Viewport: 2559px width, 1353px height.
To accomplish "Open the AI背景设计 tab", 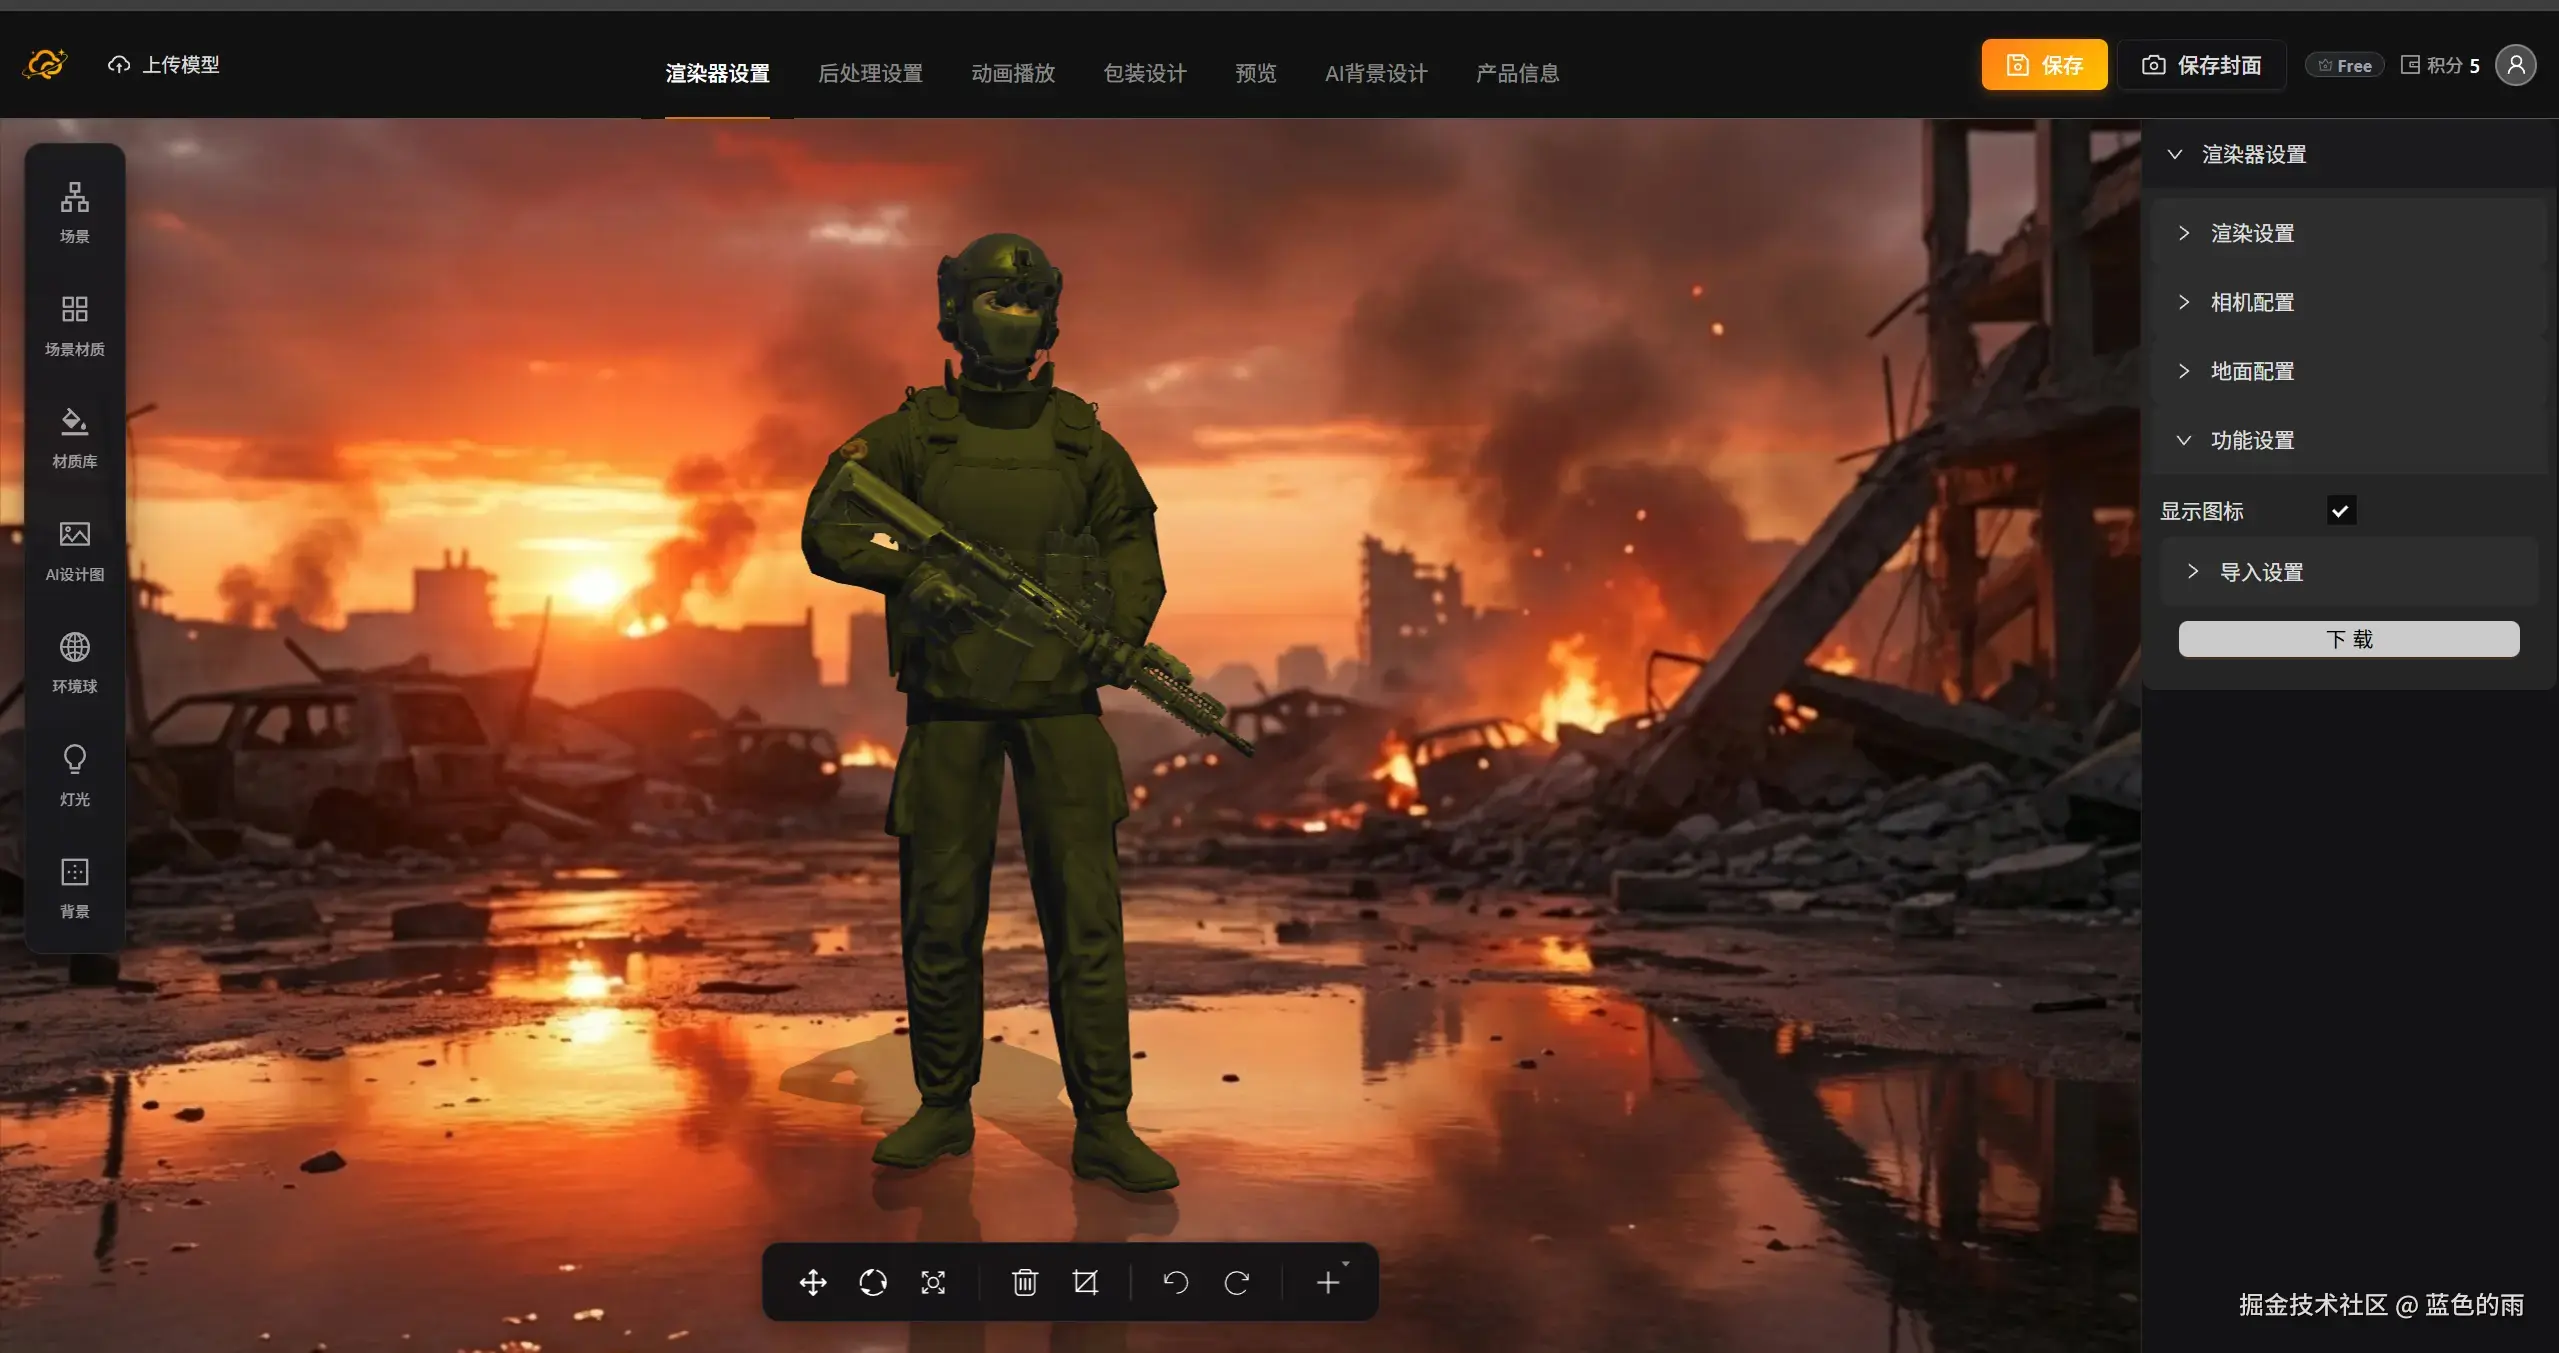I will tap(1375, 72).
